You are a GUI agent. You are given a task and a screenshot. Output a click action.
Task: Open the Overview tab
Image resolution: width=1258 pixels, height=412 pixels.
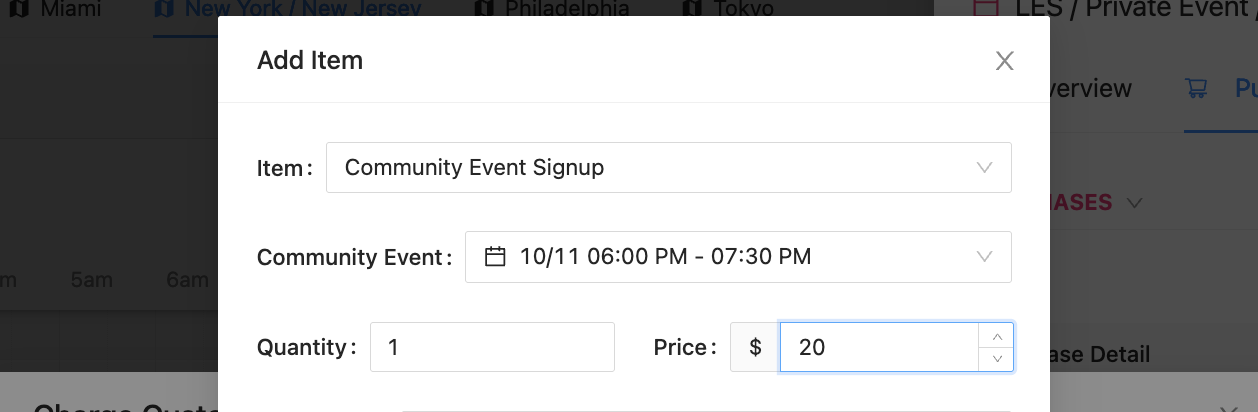point(1090,88)
